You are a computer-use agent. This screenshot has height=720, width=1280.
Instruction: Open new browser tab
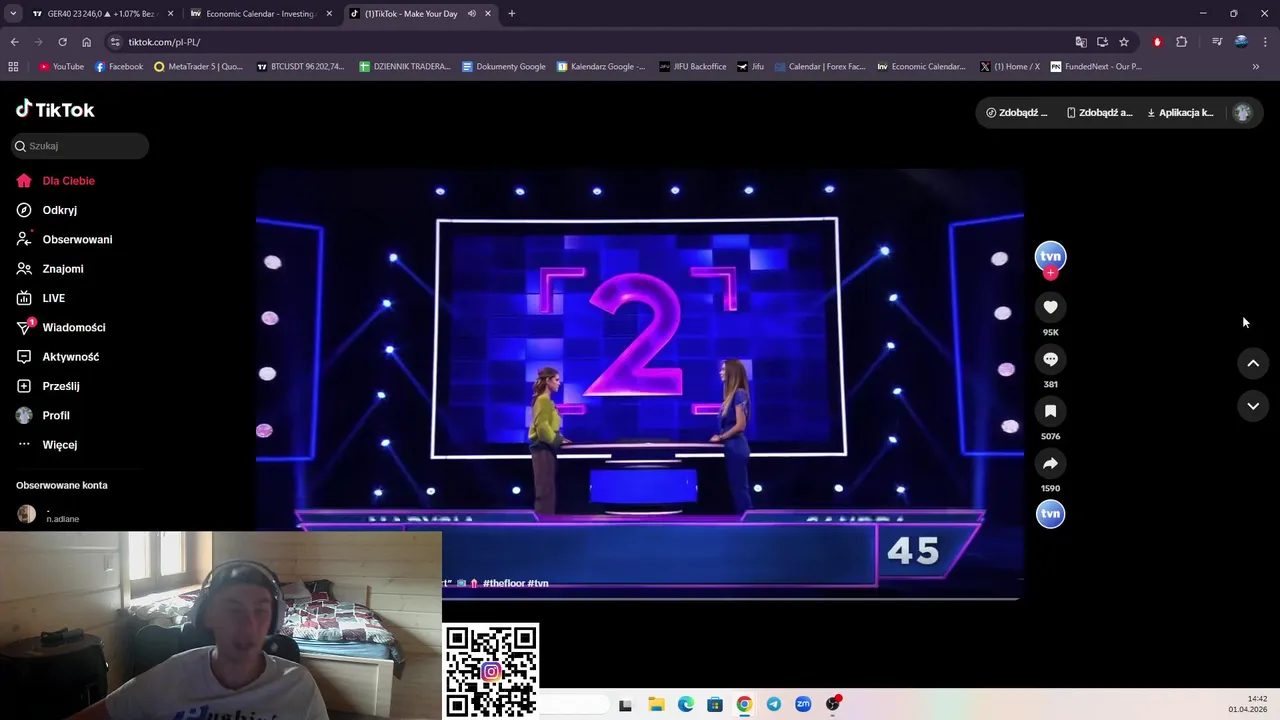(x=512, y=14)
